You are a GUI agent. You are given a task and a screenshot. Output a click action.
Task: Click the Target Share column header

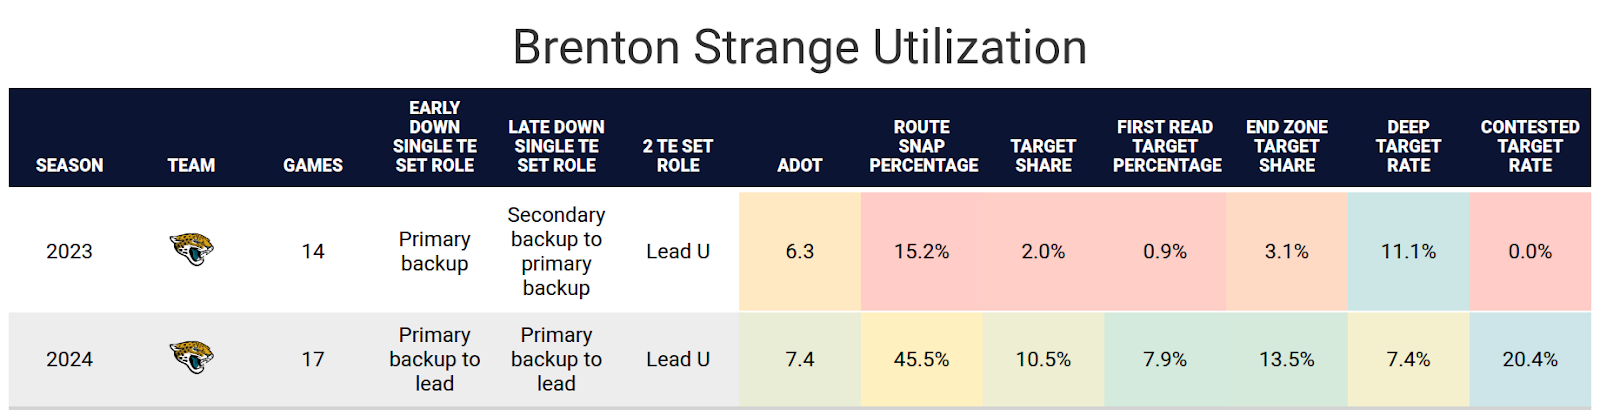[x=1043, y=155]
